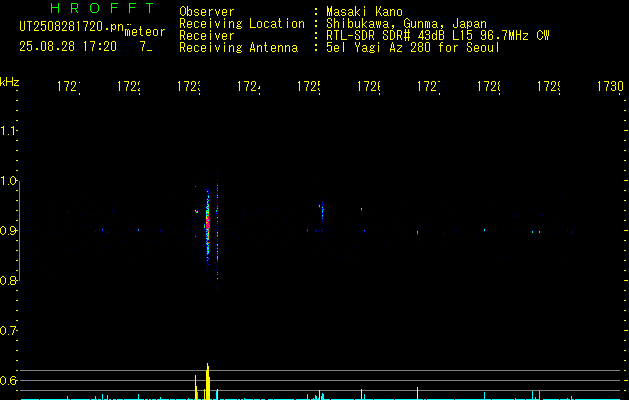The image size is (629, 400).
Task: Select the observer name Masaki Kano
Action: [364, 12]
